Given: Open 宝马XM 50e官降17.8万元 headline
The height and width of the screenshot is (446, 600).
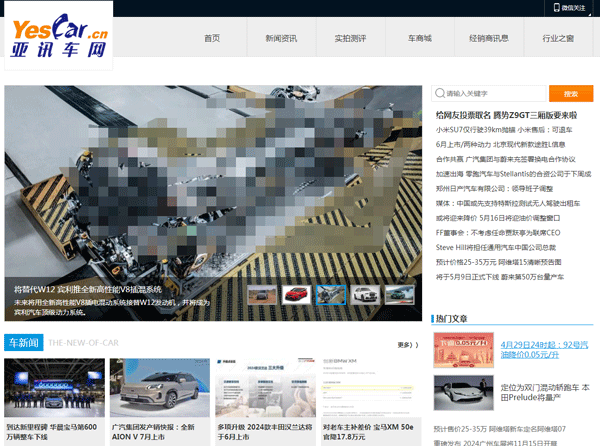Looking at the screenshot, I should (368, 432).
